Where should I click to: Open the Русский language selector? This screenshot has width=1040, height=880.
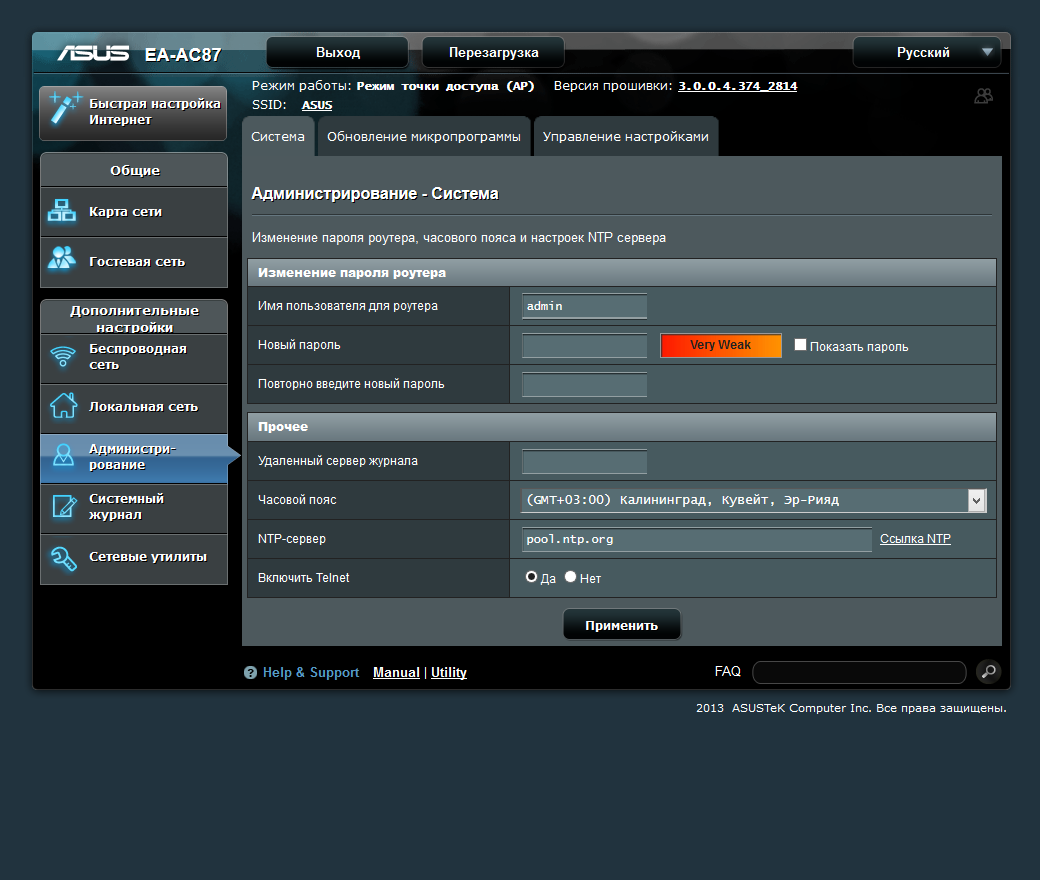925,52
